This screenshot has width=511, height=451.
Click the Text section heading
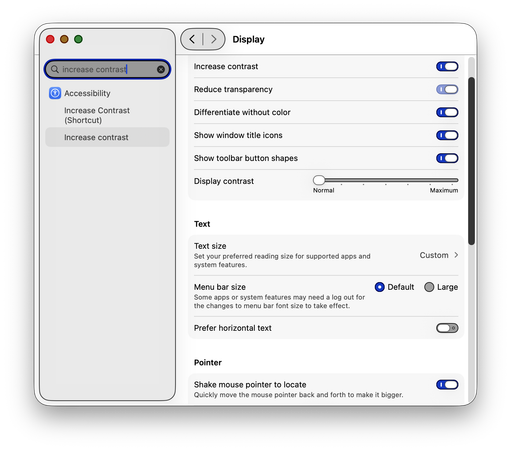click(202, 224)
